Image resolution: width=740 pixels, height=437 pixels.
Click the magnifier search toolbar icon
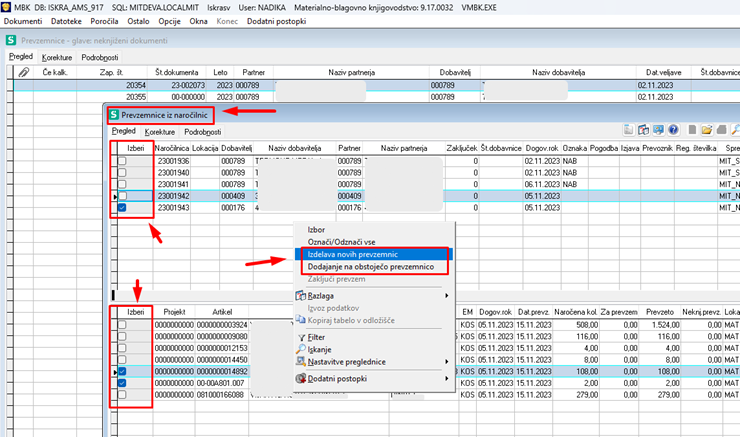tap(735, 129)
